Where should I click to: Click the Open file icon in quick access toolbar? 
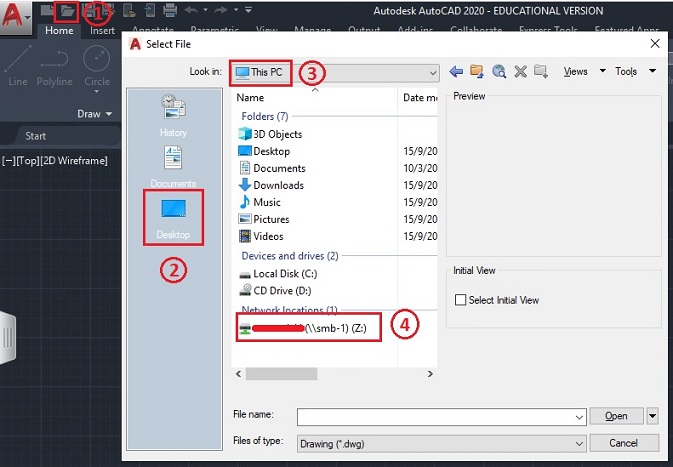coord(66,12)
